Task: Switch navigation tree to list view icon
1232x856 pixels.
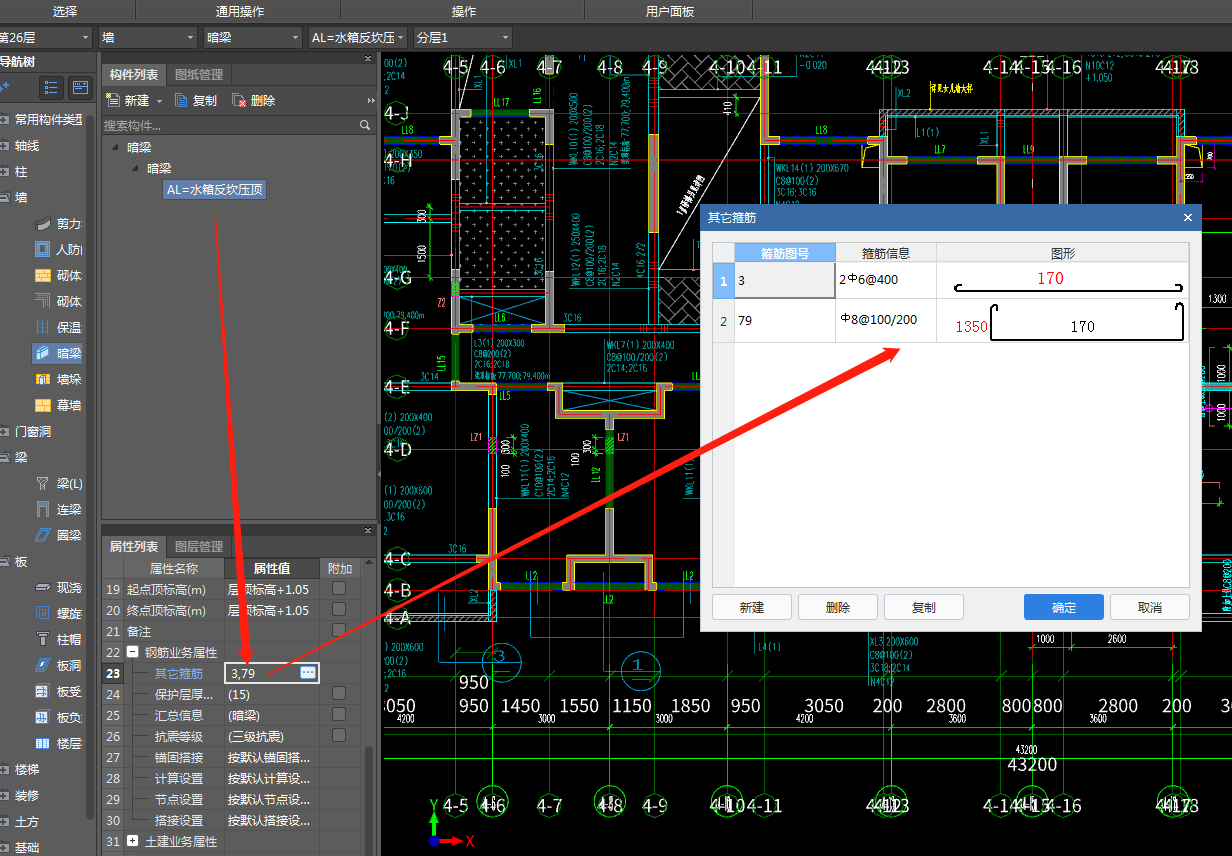Action: (x=51, y=88)
